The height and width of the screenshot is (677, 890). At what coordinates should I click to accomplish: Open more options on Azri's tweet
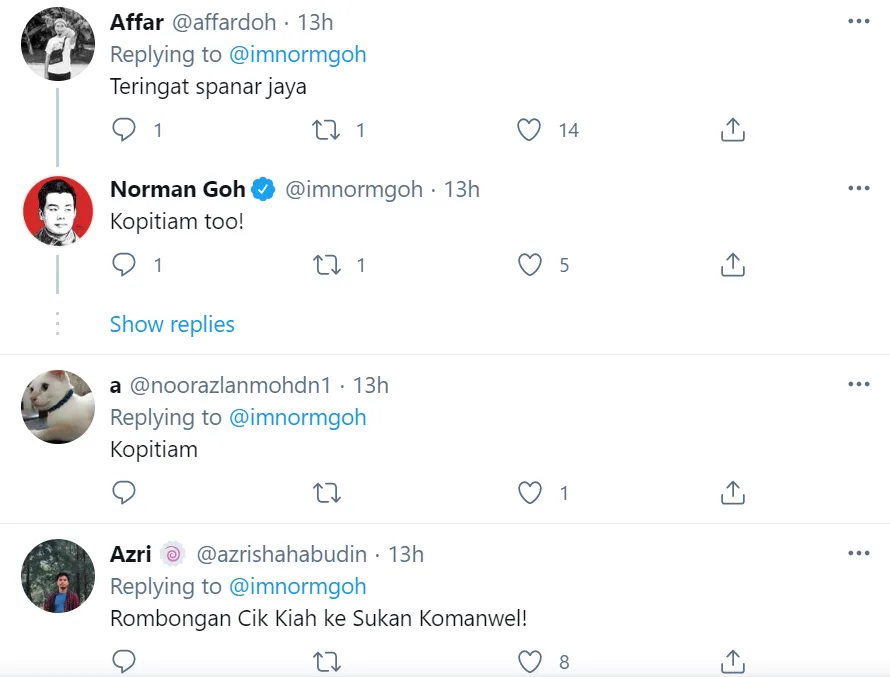point(858,553)
